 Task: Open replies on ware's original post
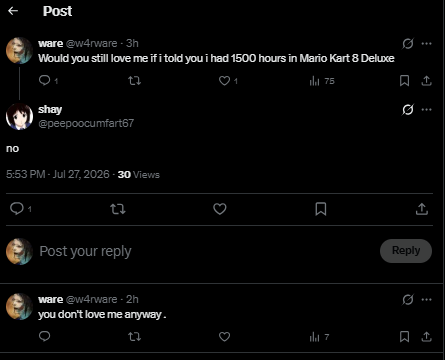click(x=44, y=81)
